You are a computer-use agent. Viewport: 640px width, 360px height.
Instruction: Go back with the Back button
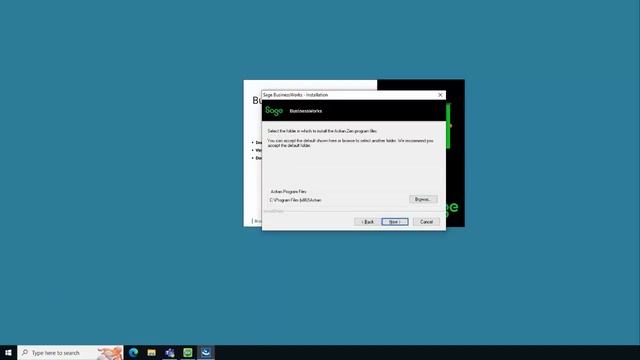tap(367, 222)
